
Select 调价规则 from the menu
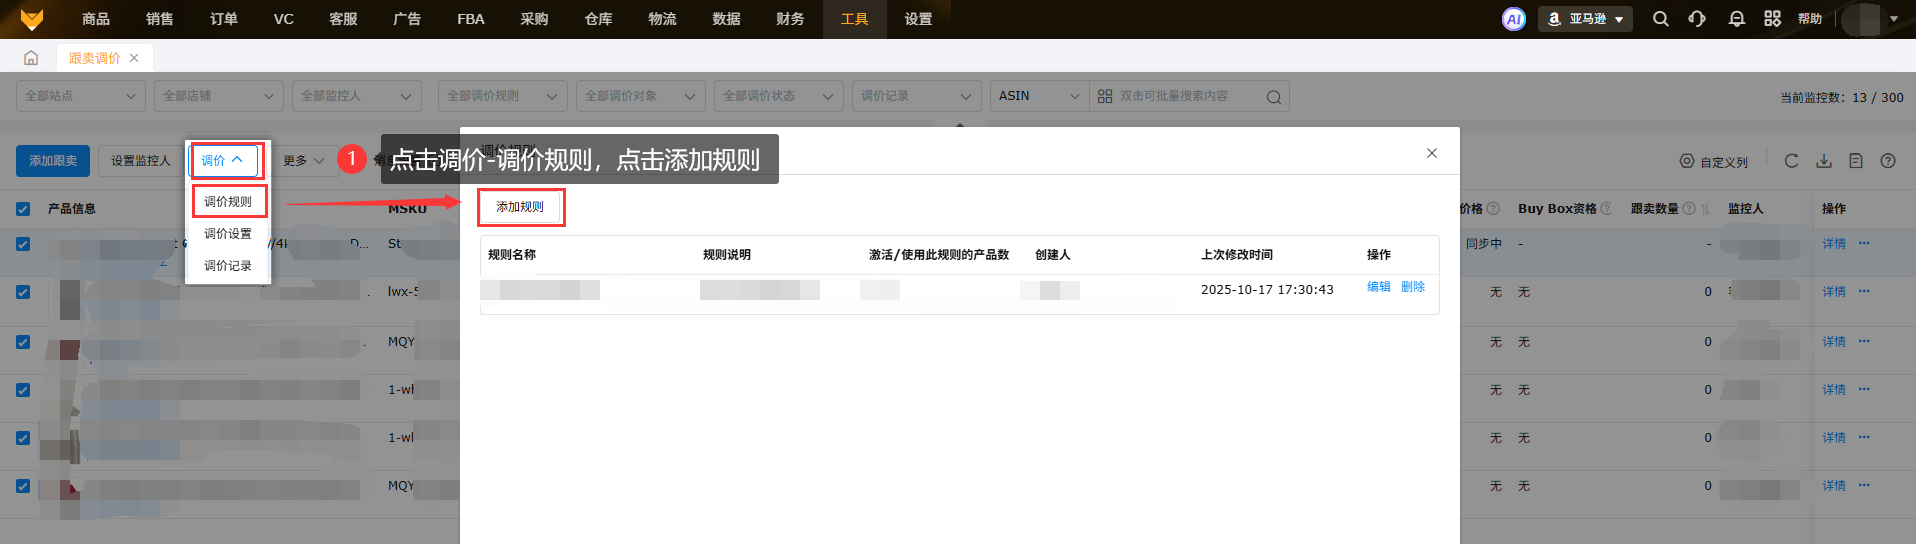pos(228,202)
